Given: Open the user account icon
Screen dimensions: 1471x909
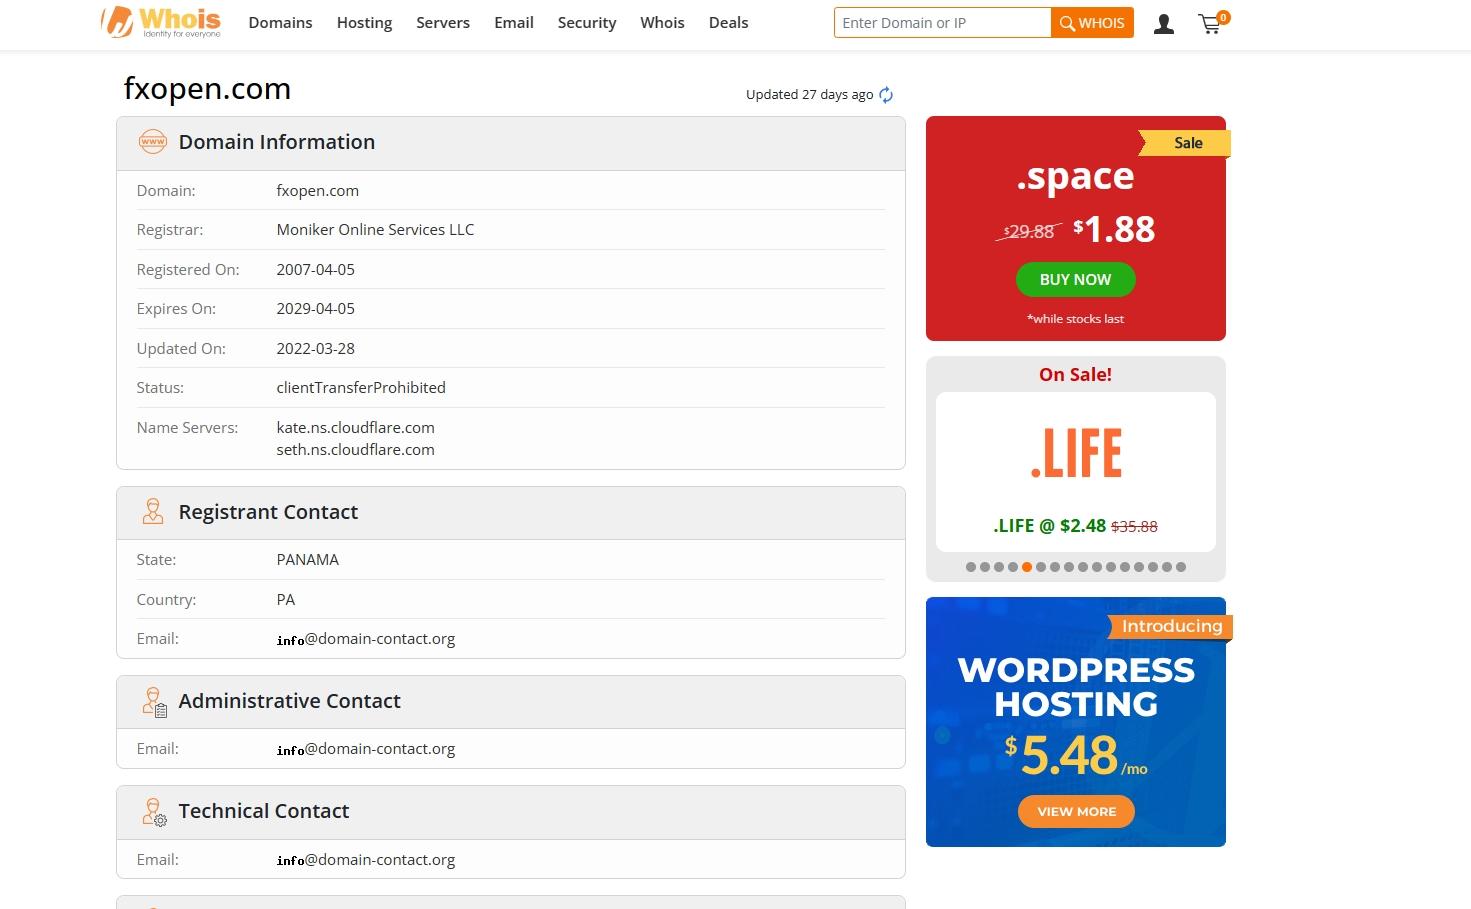Looking at the screenshot, I should click(x=1163, y=24).
